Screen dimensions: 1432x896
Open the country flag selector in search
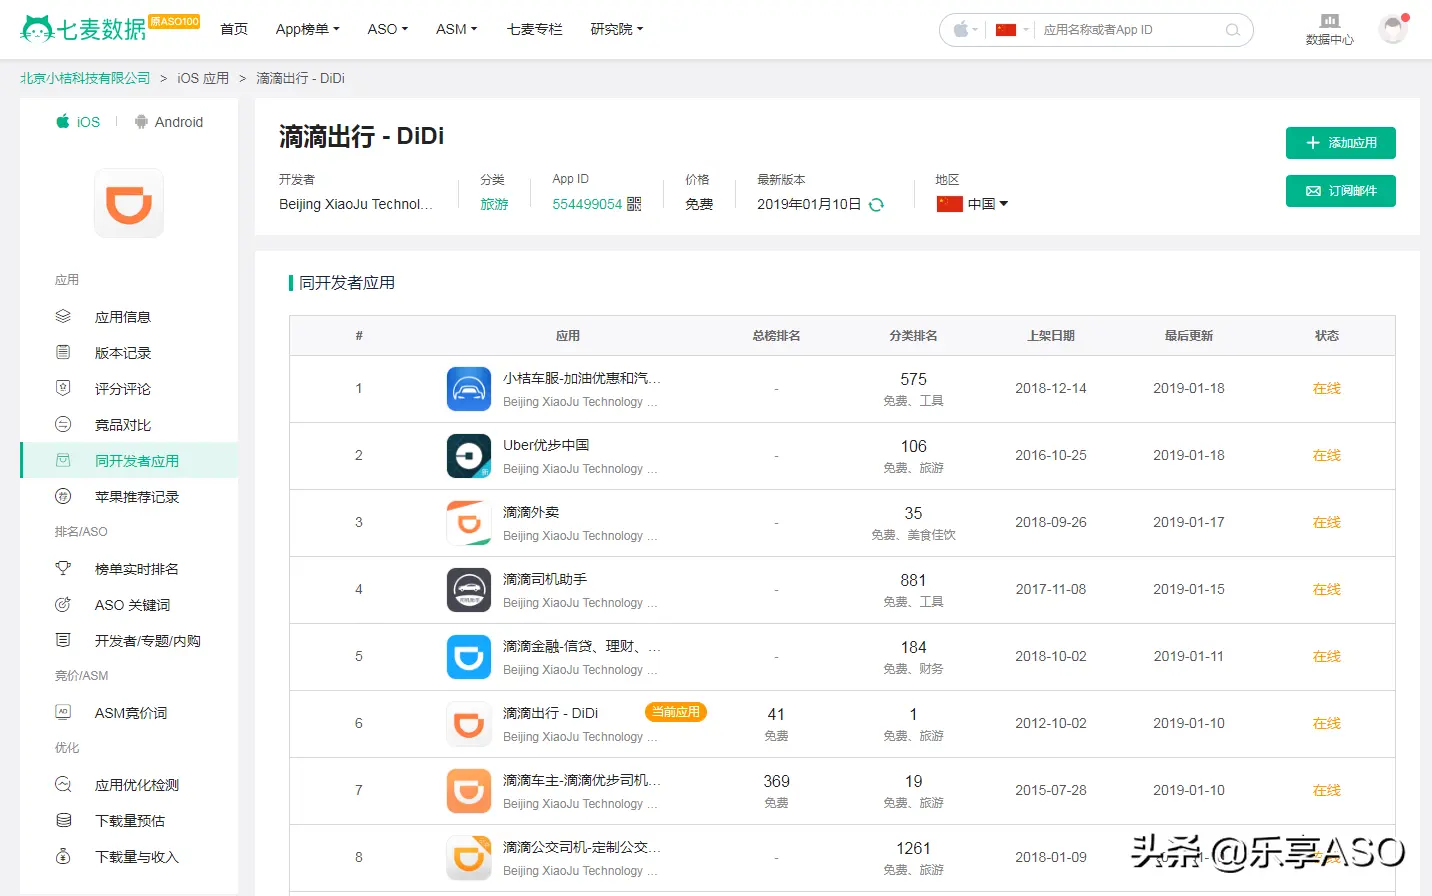[x=1012, y=30]
